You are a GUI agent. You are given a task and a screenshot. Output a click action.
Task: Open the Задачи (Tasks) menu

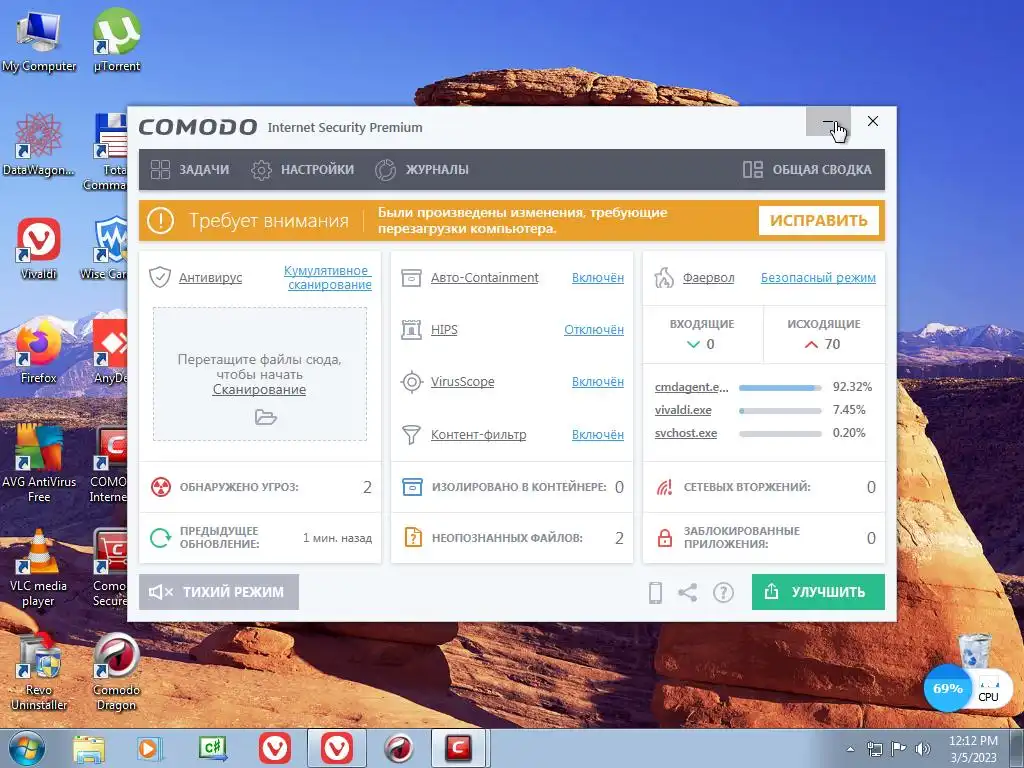(190, 170)
